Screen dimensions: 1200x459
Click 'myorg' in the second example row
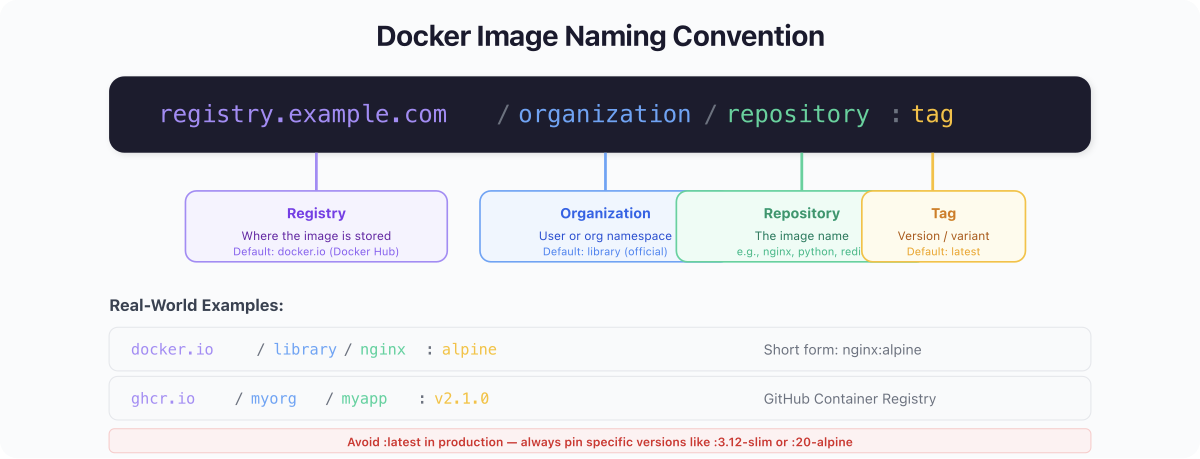pyautogui.click(x=274, y=398)
